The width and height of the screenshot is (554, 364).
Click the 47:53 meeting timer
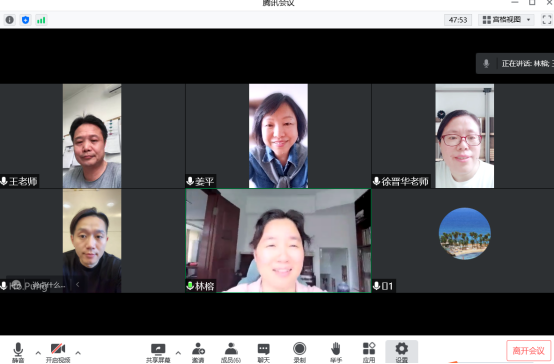pyautogui.click(x=458, y=20)
